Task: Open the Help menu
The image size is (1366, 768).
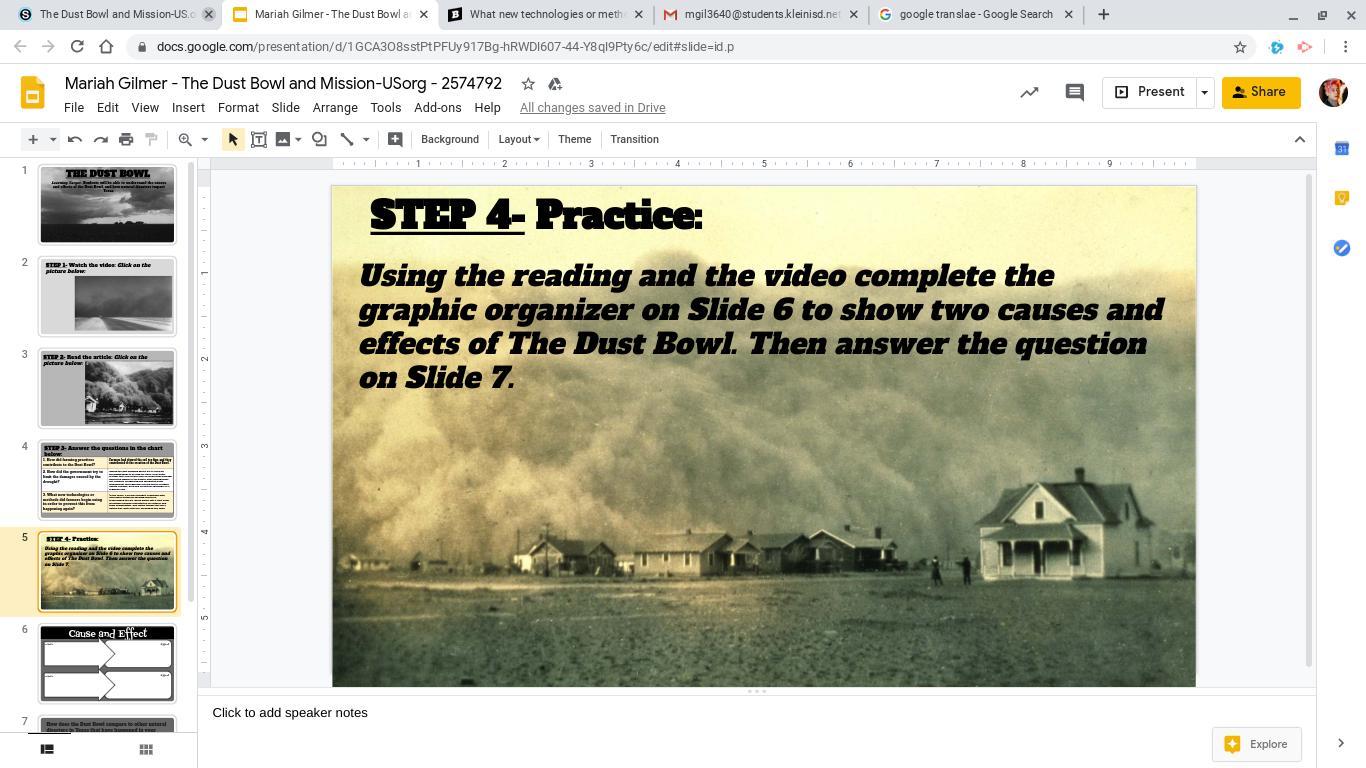Action: pyautogui.click(x=487, y=108)
